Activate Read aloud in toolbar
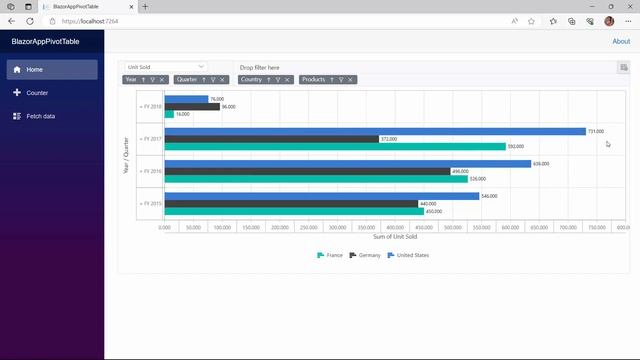The width and height of the screenshot is (640, 360). [514, 21]
